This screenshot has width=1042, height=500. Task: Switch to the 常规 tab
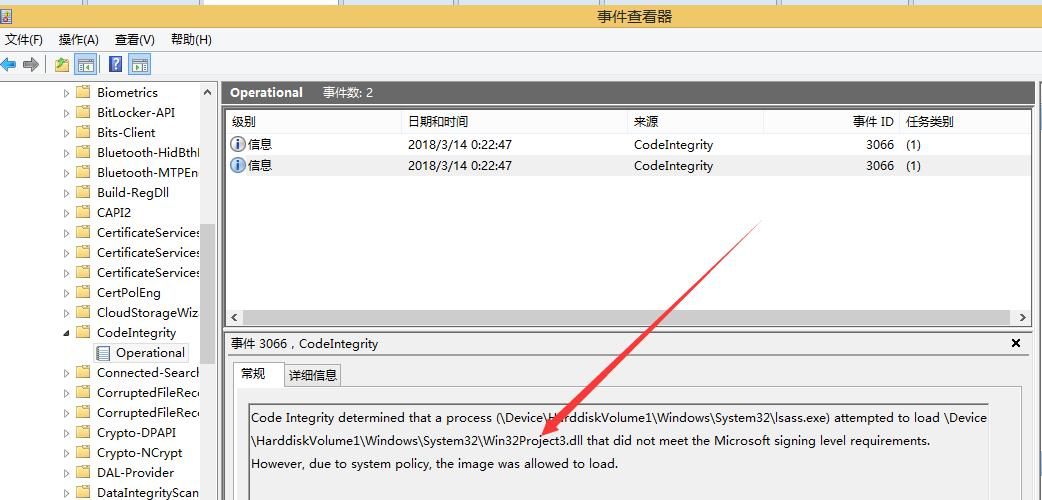[258, 374]
